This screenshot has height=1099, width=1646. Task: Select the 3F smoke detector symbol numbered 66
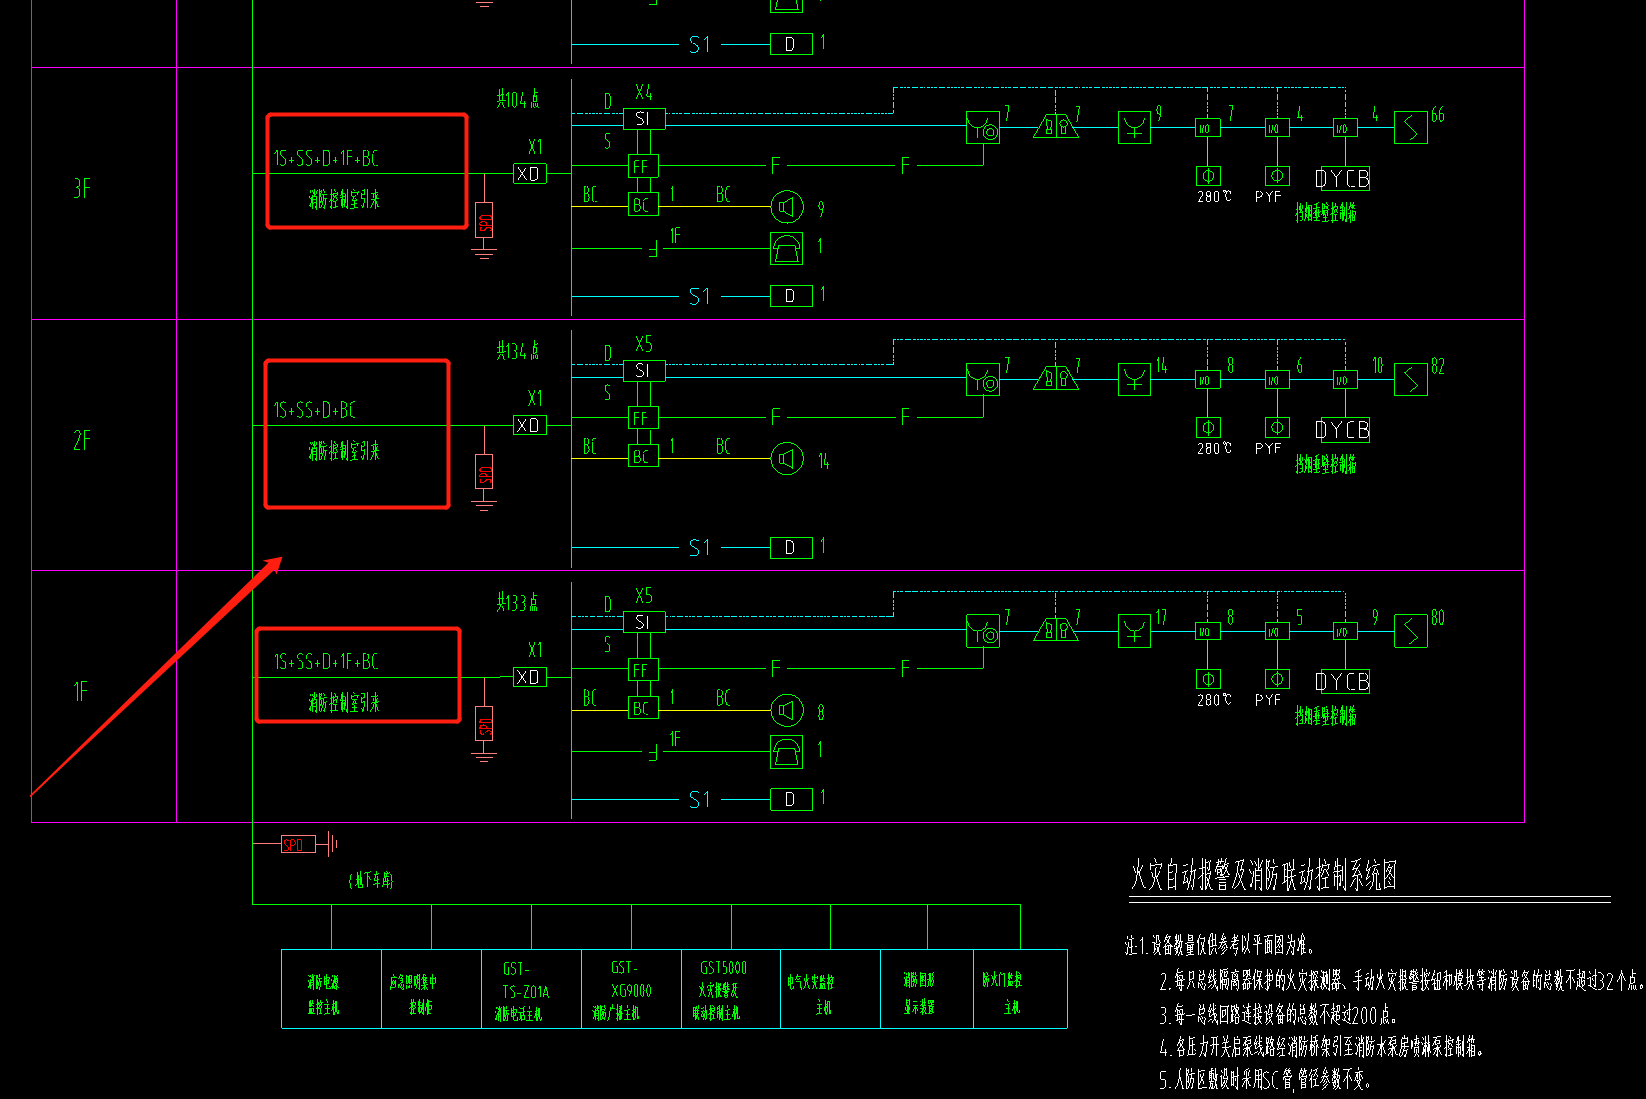coord(1411,127)
